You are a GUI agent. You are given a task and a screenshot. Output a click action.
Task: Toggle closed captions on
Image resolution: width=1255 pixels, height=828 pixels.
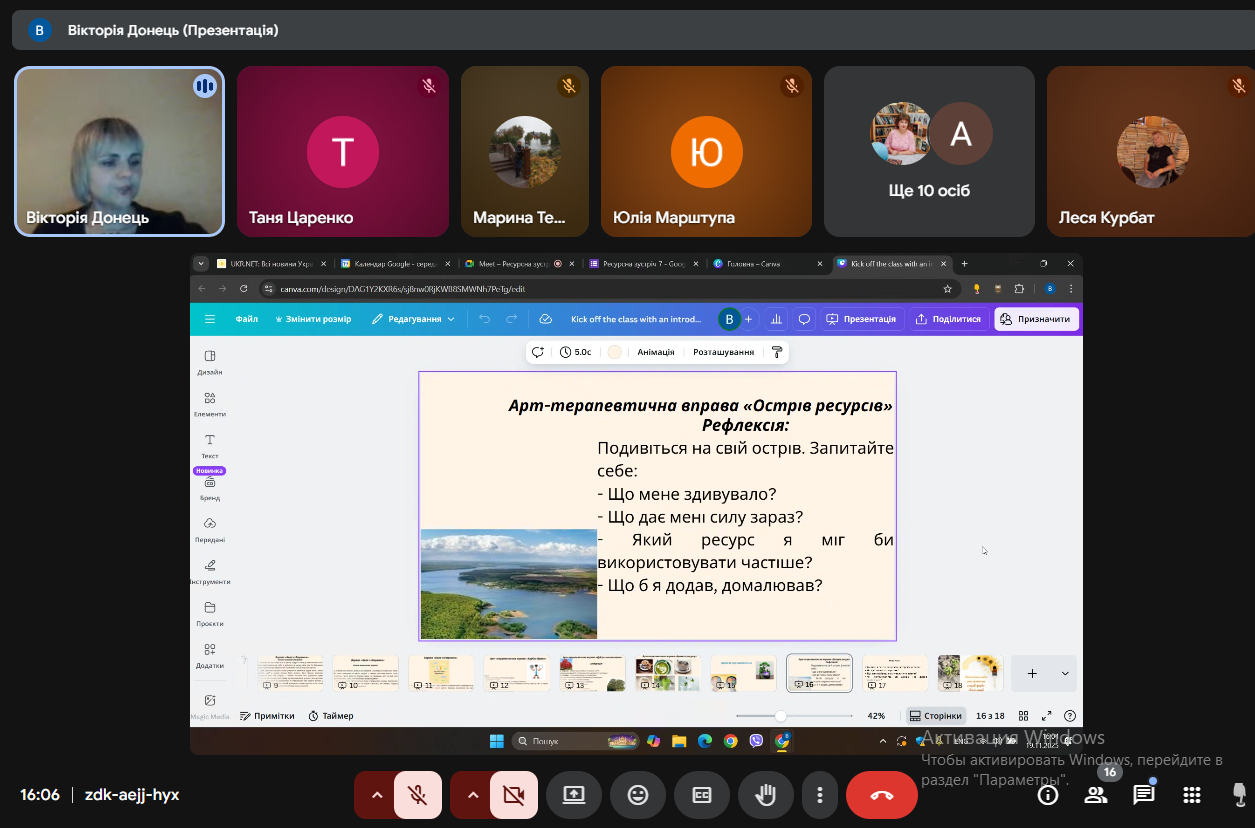(702, 795)
